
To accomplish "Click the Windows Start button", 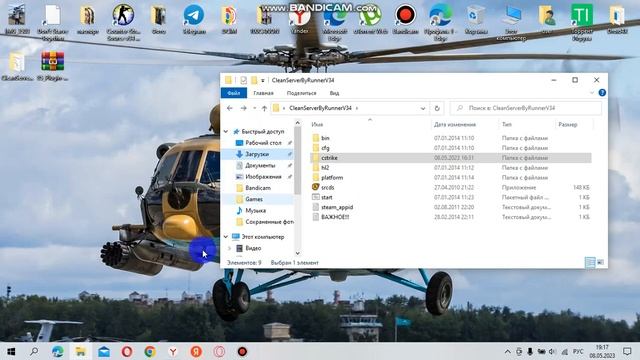I will coord(11,351).
